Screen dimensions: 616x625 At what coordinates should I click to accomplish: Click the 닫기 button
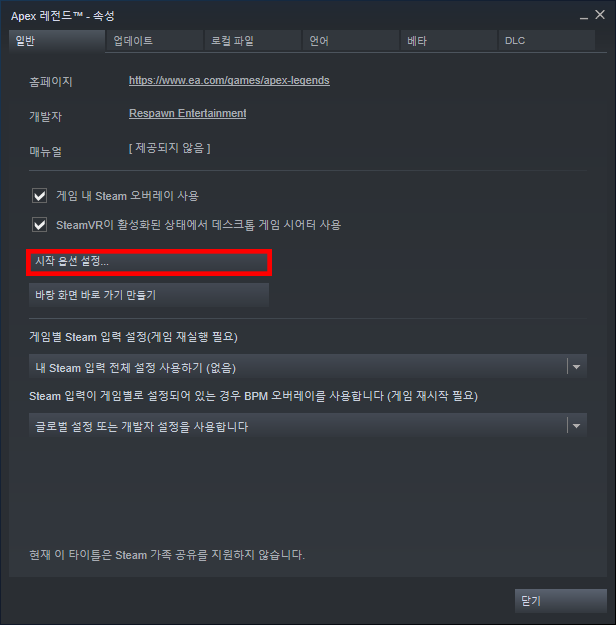(561, 601)
